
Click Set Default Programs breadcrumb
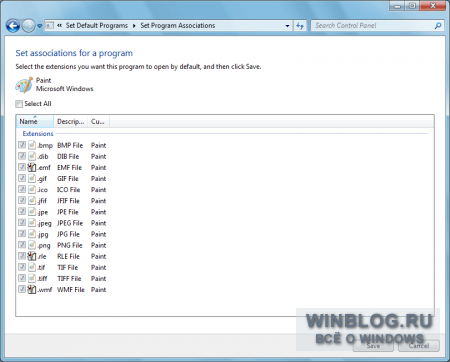(x=97, y=26)
